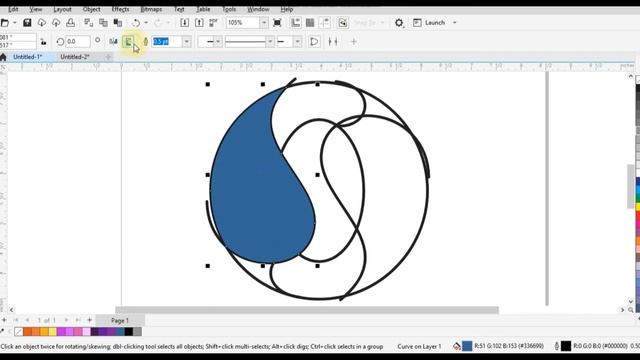
Task: Click the Copy icon in the toolbar
Action: (103, 23)
